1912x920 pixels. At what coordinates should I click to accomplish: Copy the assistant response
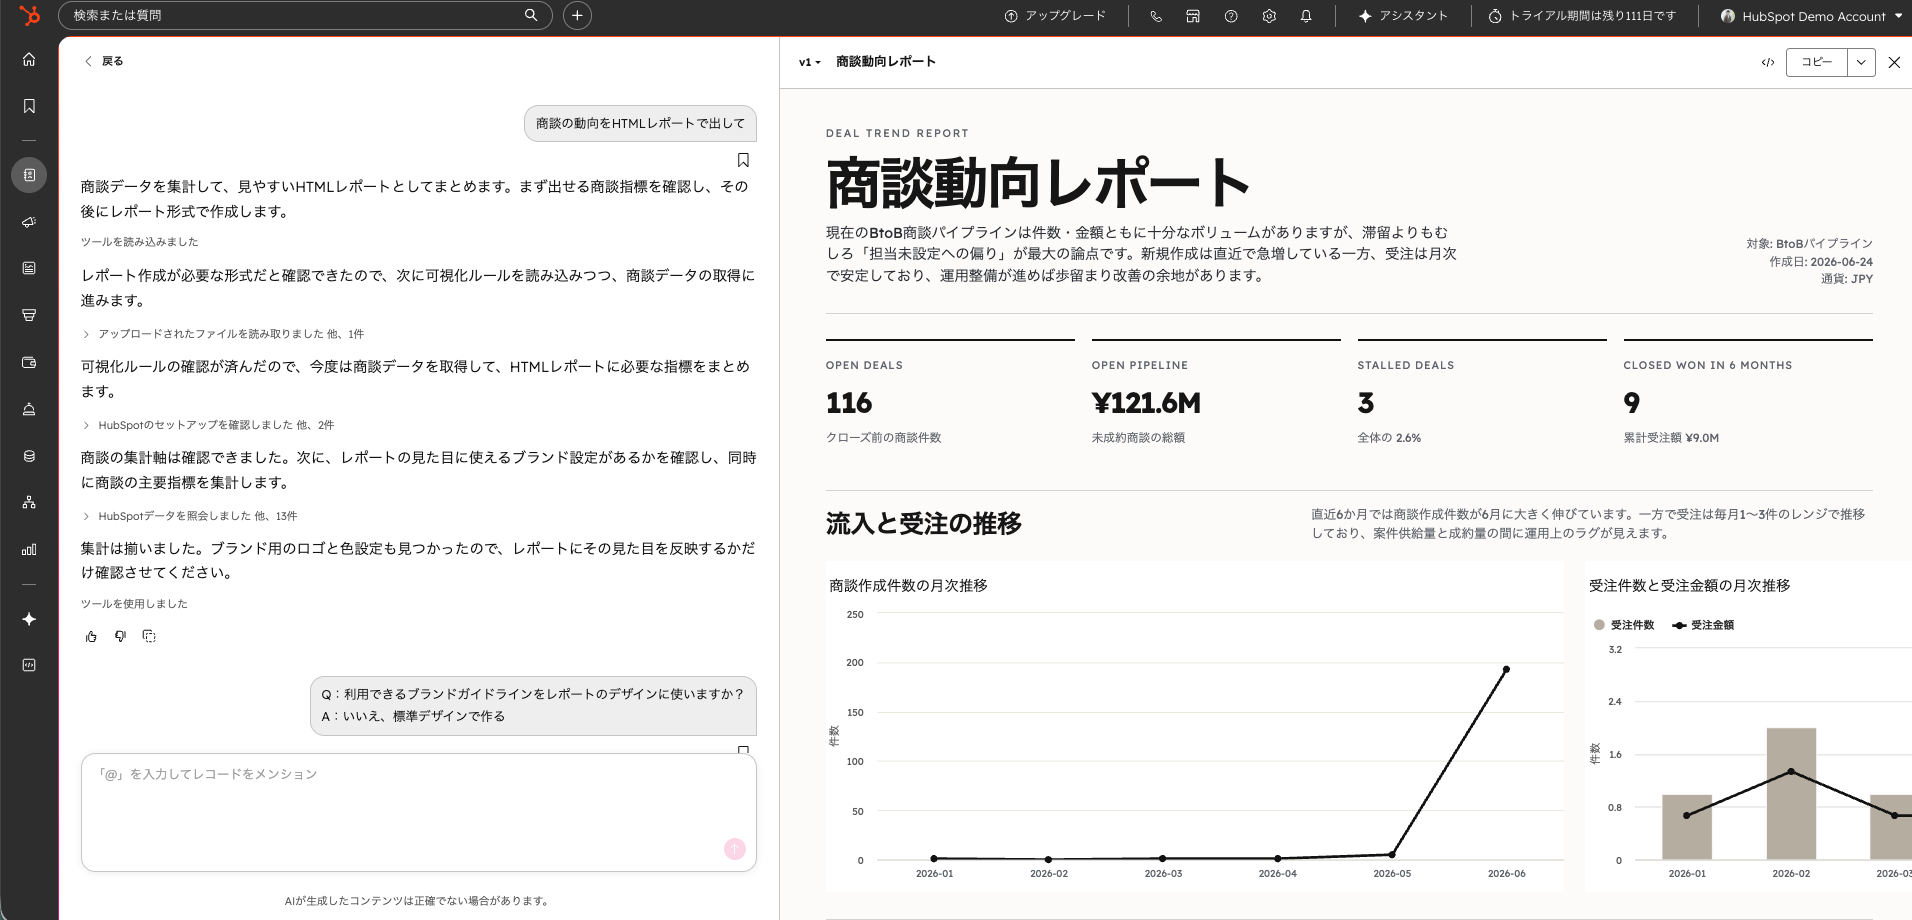coord(149,636)
